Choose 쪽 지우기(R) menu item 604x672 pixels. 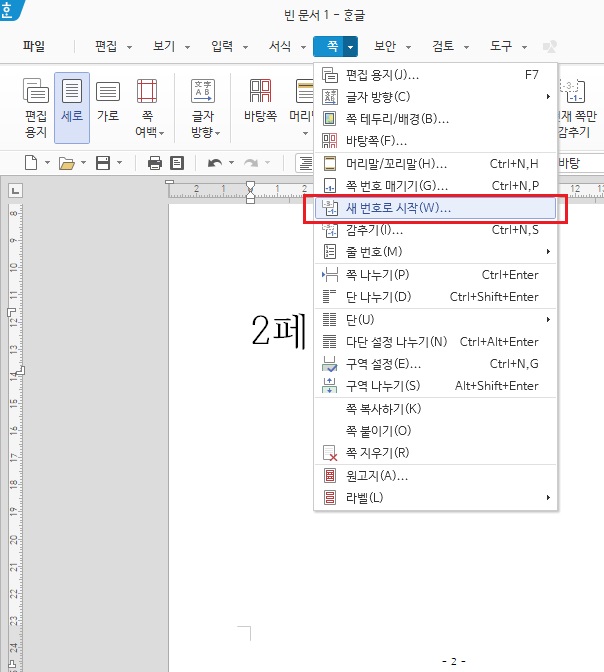pyautogui.click(x=436, y=453)
